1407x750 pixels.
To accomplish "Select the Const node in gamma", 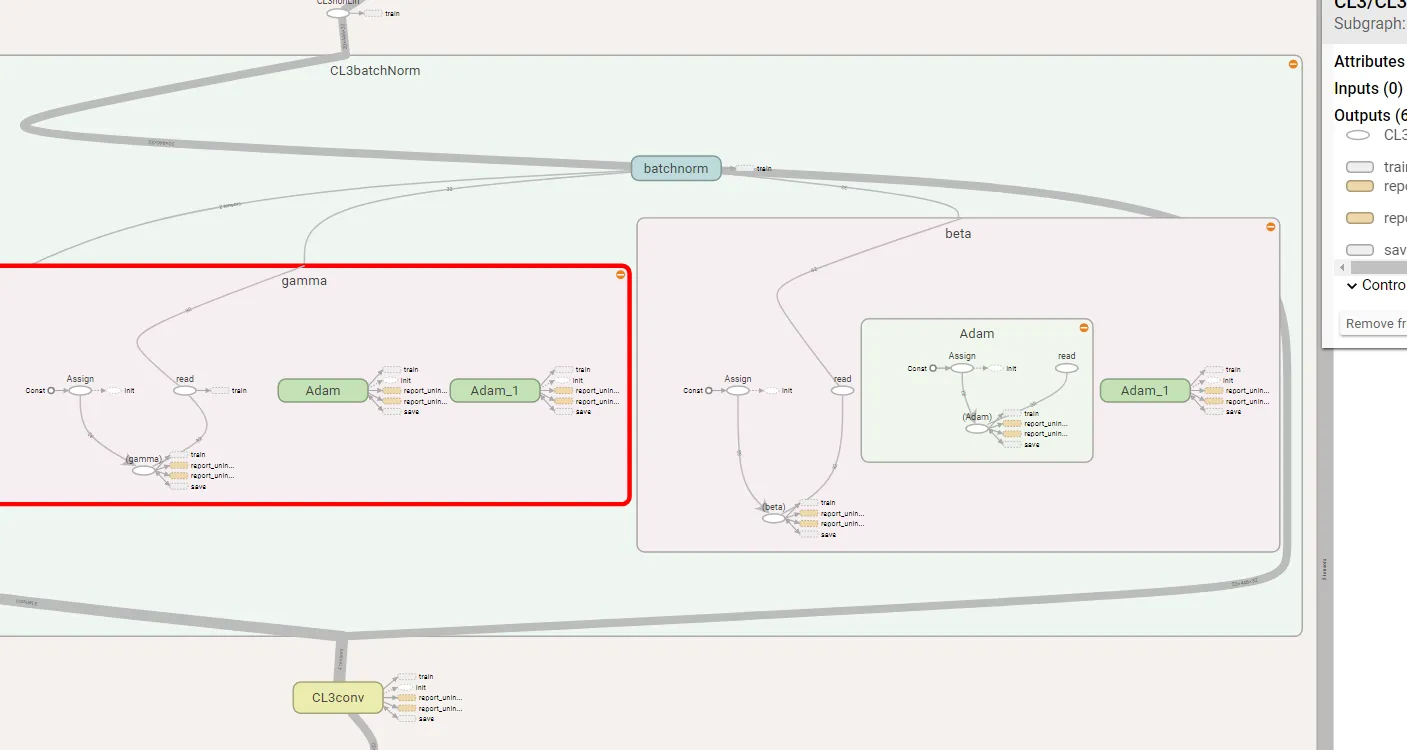I will tap(51, 391).
